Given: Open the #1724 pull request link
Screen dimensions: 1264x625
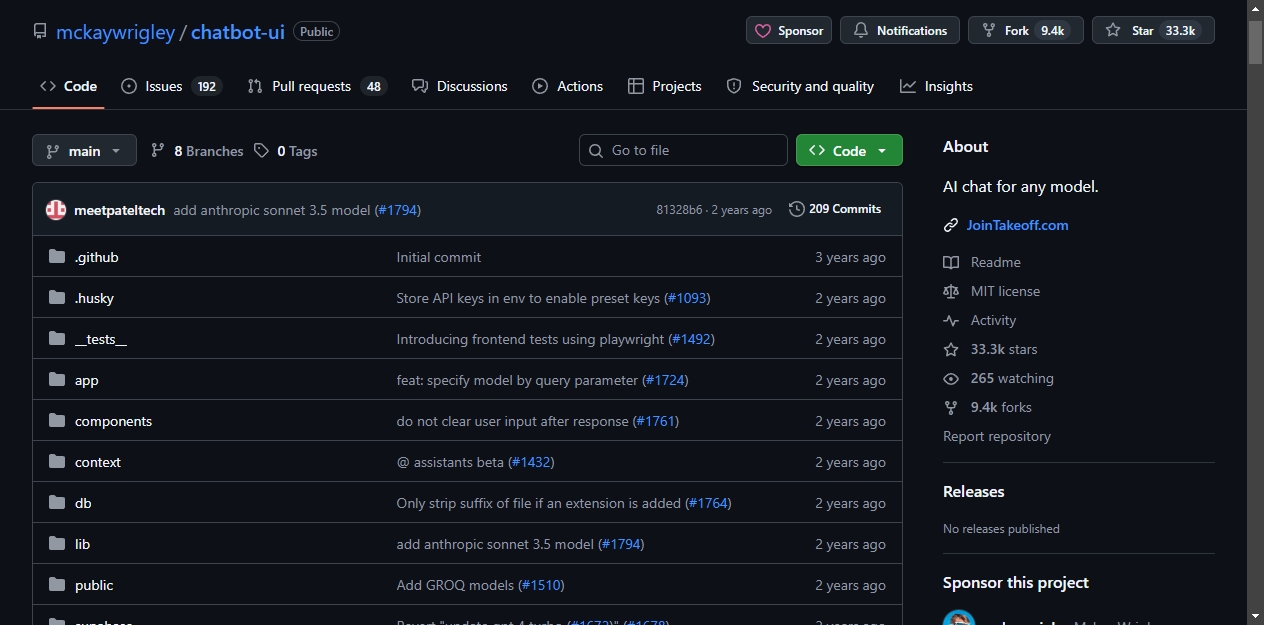Looking at the screenshot, I should [x=665, y=380].
